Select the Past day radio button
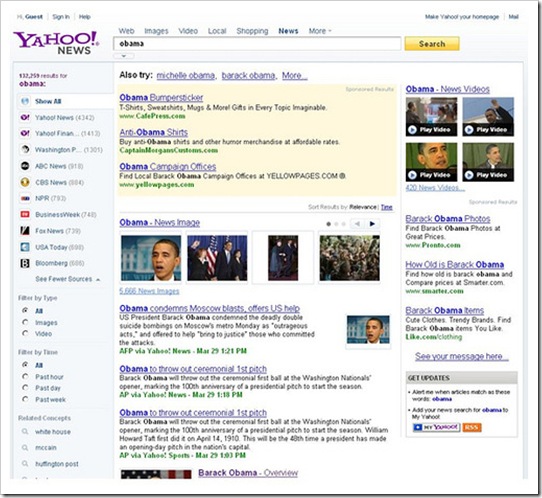 [25, 388]
